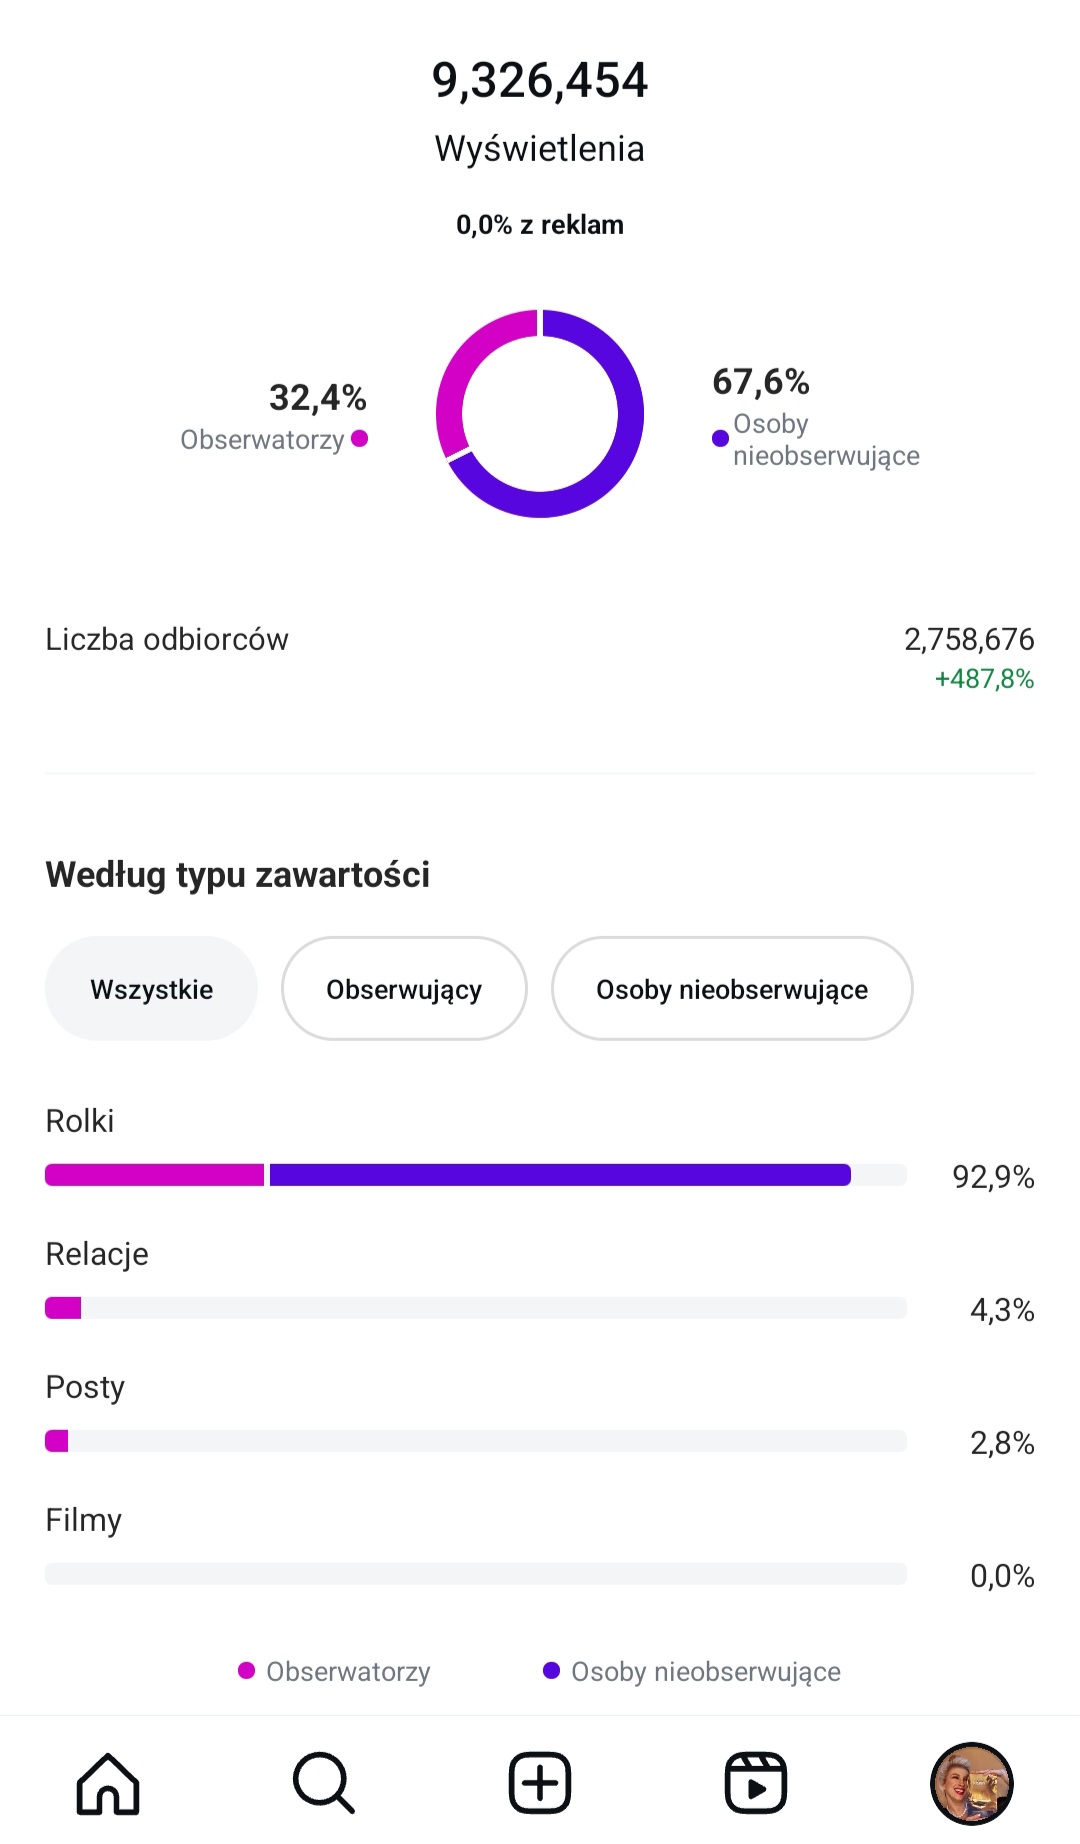Tap the Rolki purple bar segment
The height and width of the screenshot is (1844, 1080).
coord(560,1175)
